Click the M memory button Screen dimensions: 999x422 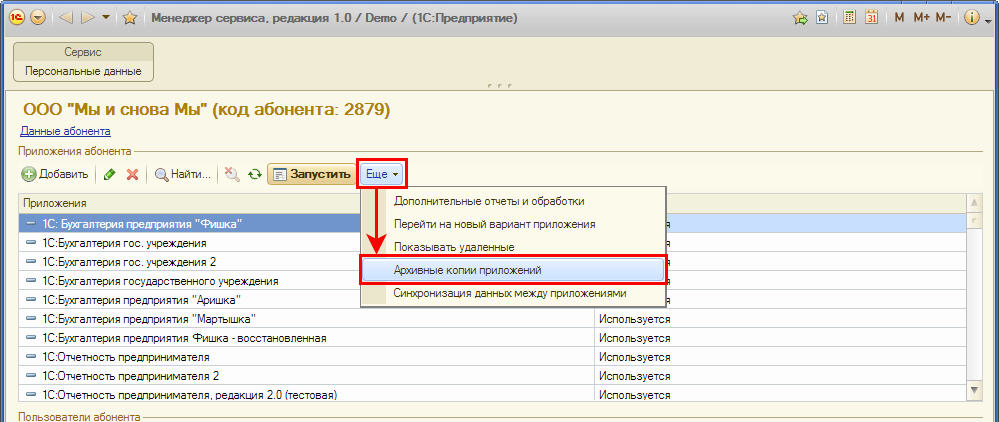(x=899, y=18)
